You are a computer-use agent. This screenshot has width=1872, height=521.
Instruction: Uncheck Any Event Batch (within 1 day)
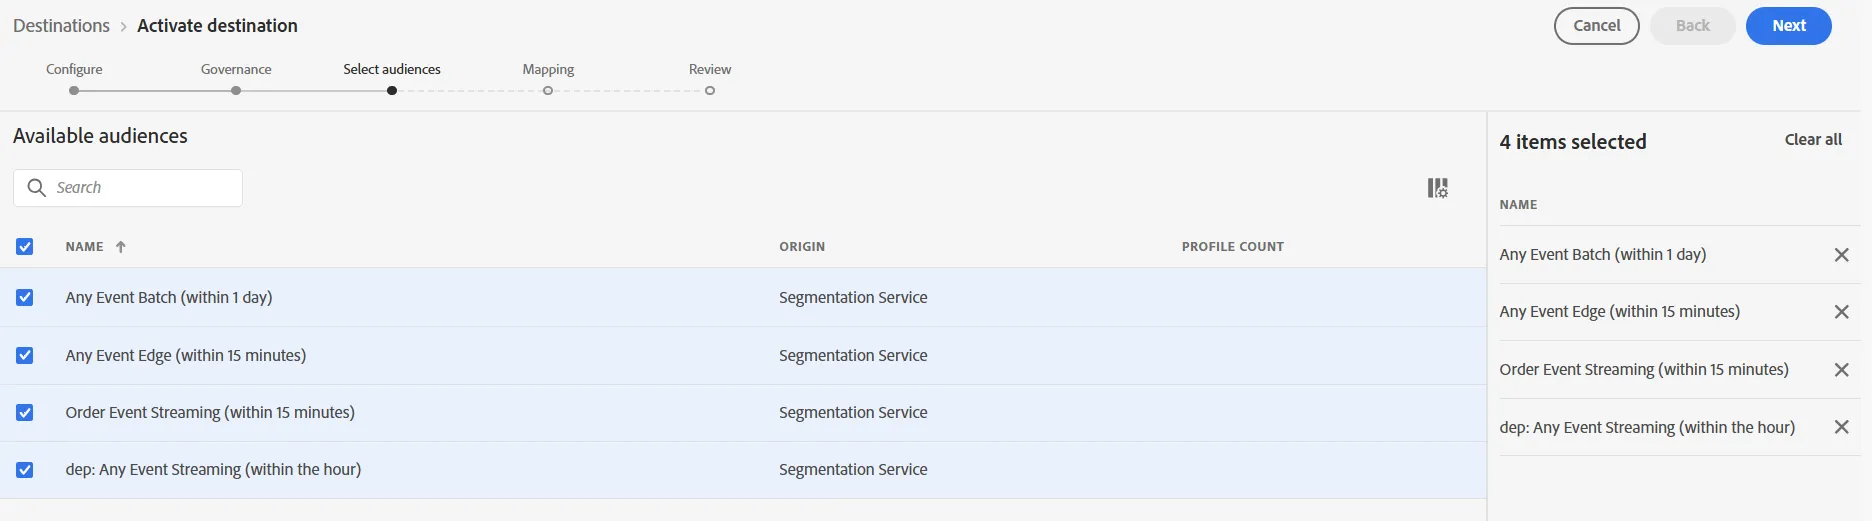point(25,298)
